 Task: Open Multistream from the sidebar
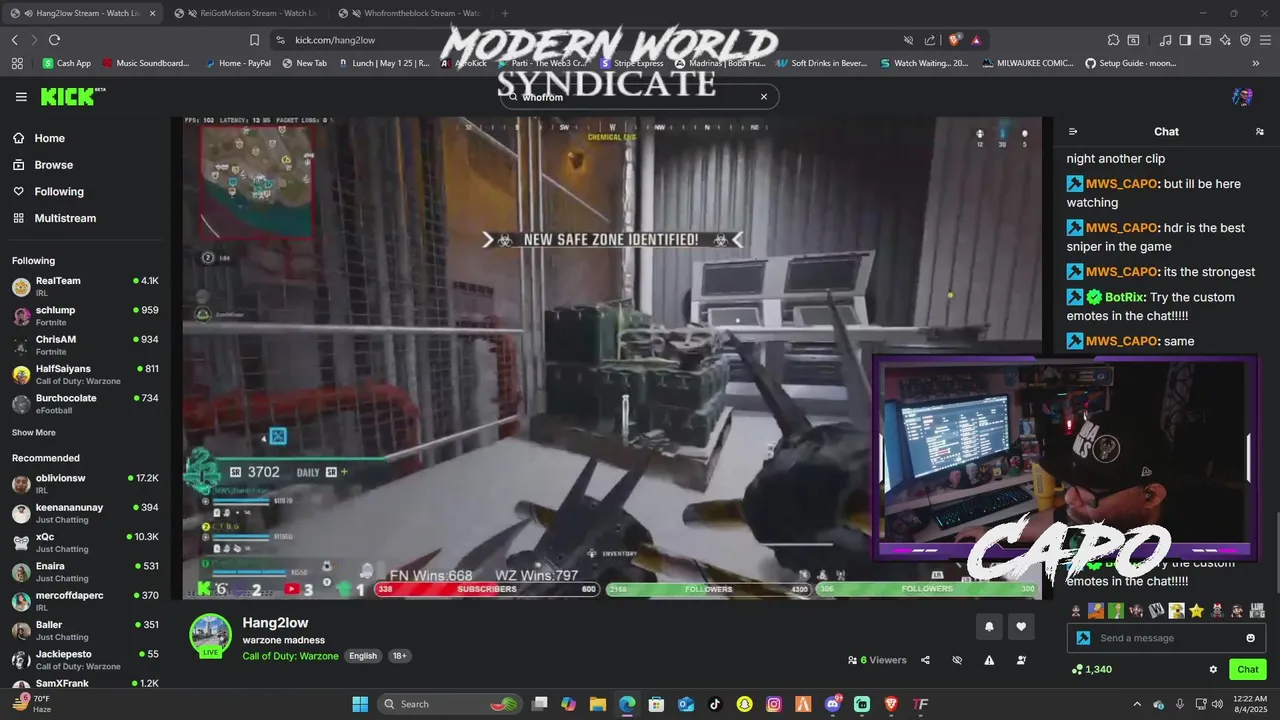click(65, 218)
